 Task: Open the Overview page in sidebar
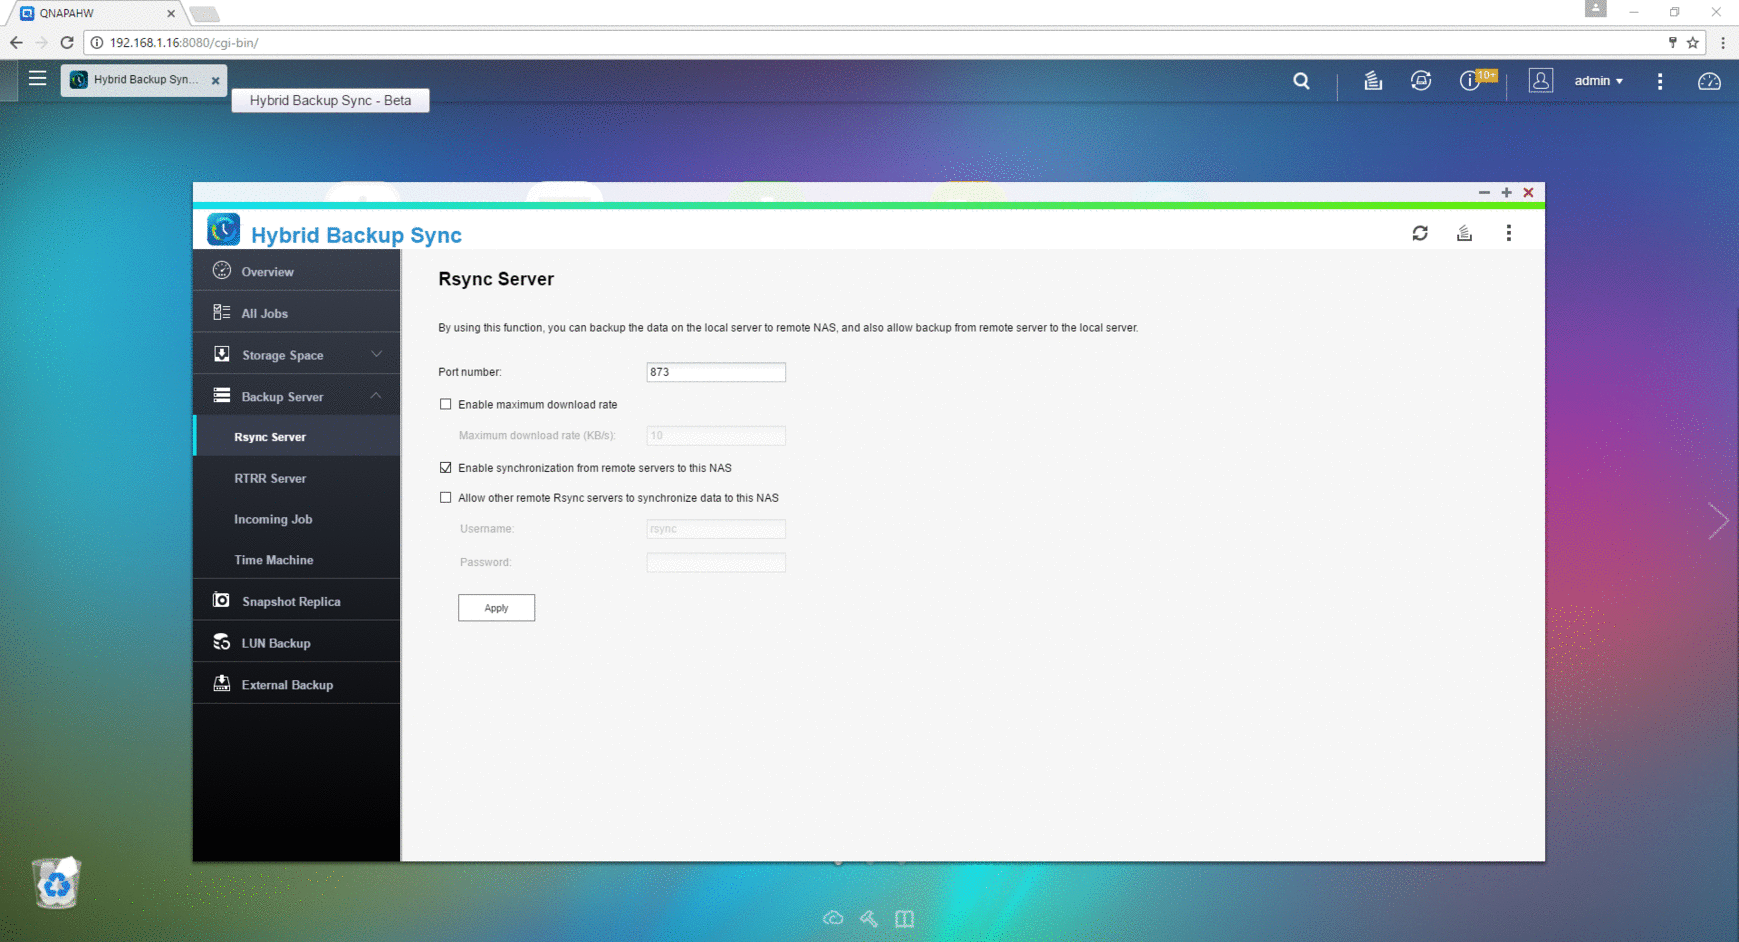click(296, 271)
